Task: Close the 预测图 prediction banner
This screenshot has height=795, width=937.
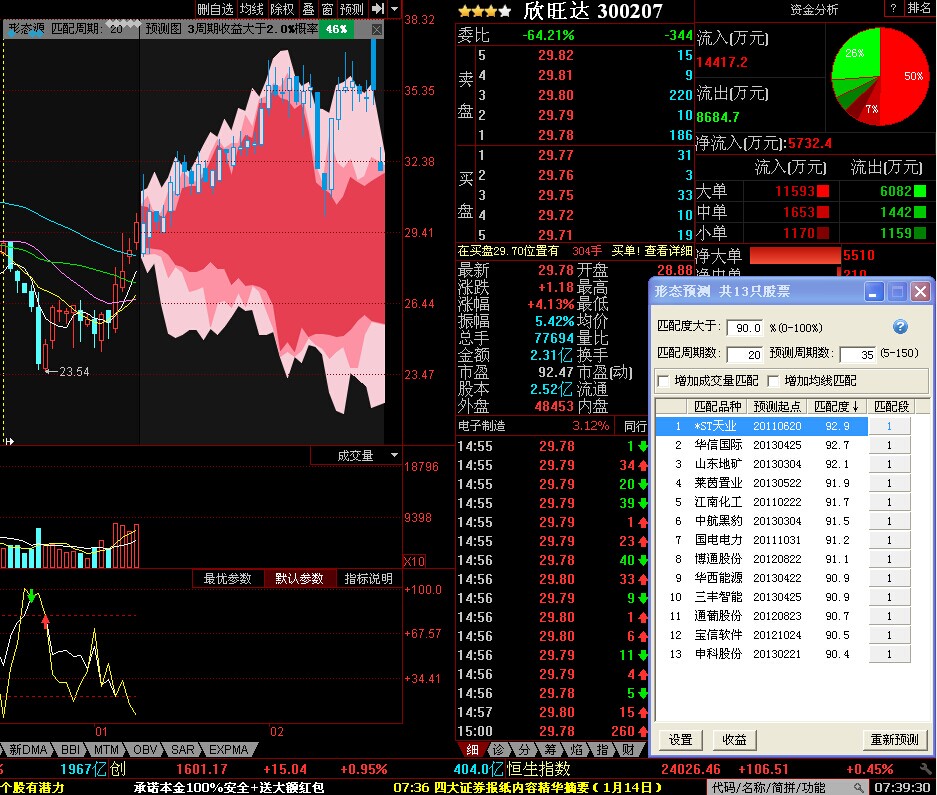Action: pyautogui.click(x=376, y=29)
